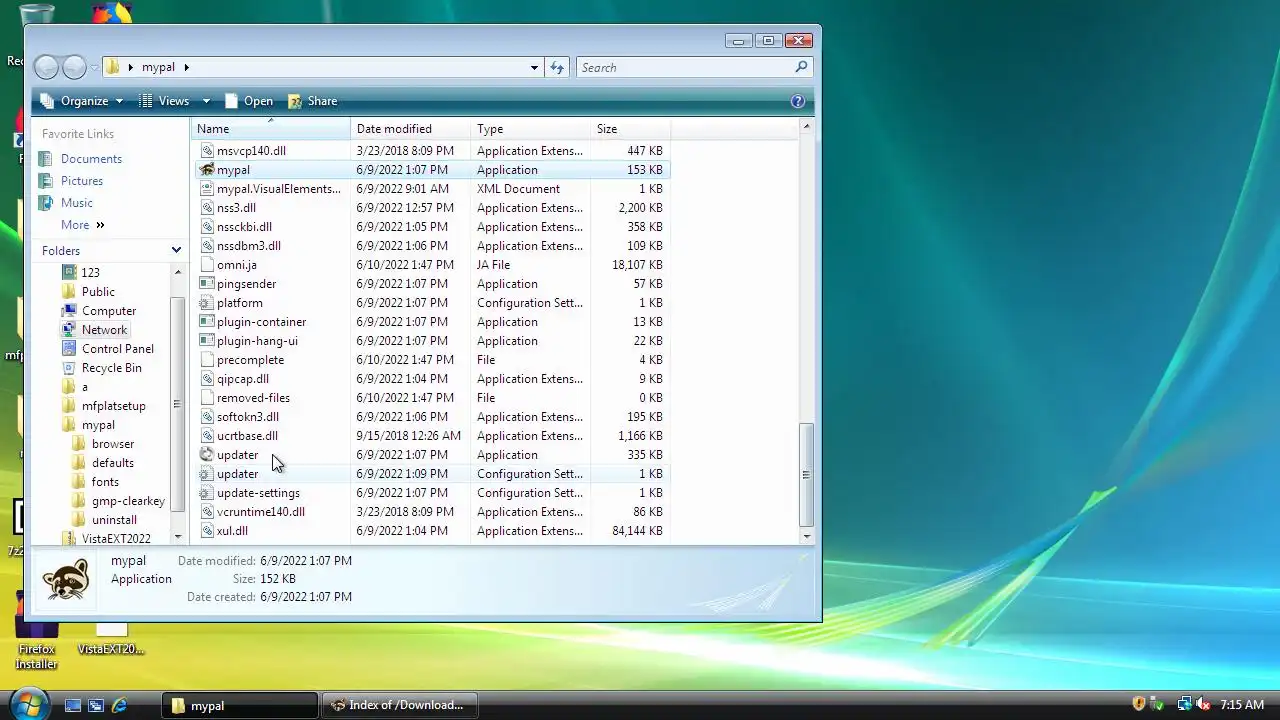Sort by the Type column header

(531, 129)
